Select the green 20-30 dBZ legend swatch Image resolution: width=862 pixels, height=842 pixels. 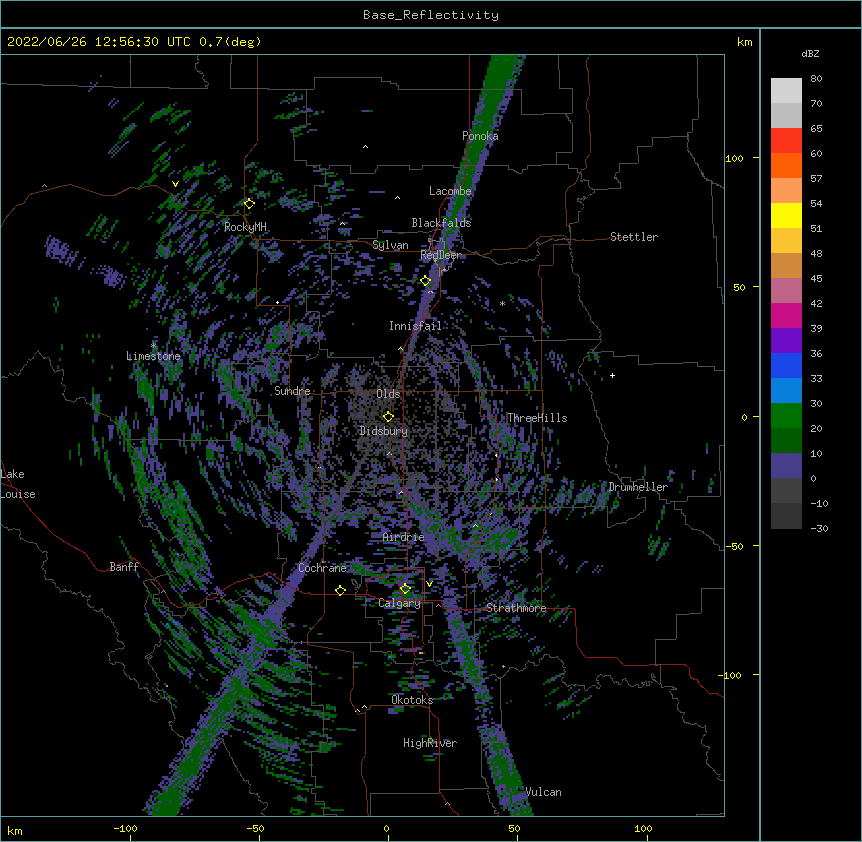(786, 416)
